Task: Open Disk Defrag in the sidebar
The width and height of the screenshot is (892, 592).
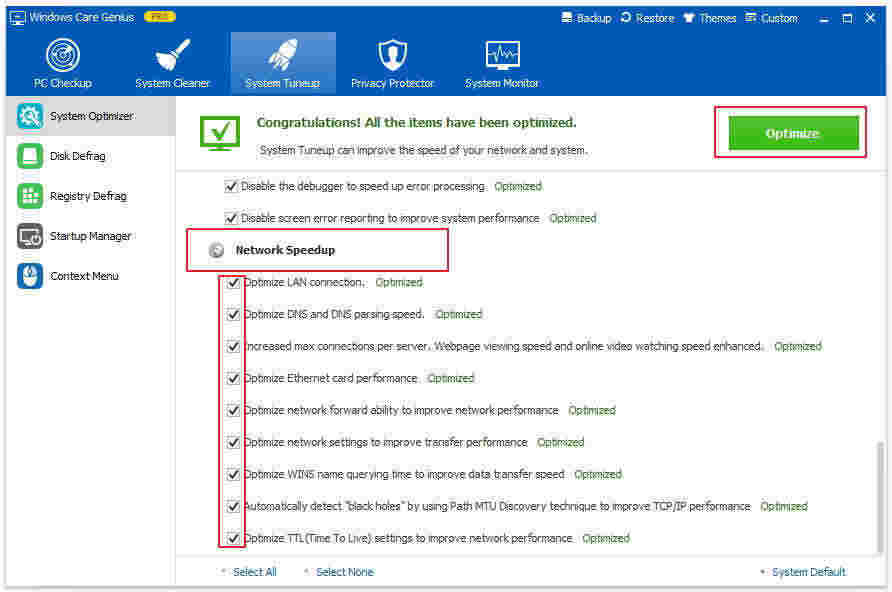Action: 91,156
